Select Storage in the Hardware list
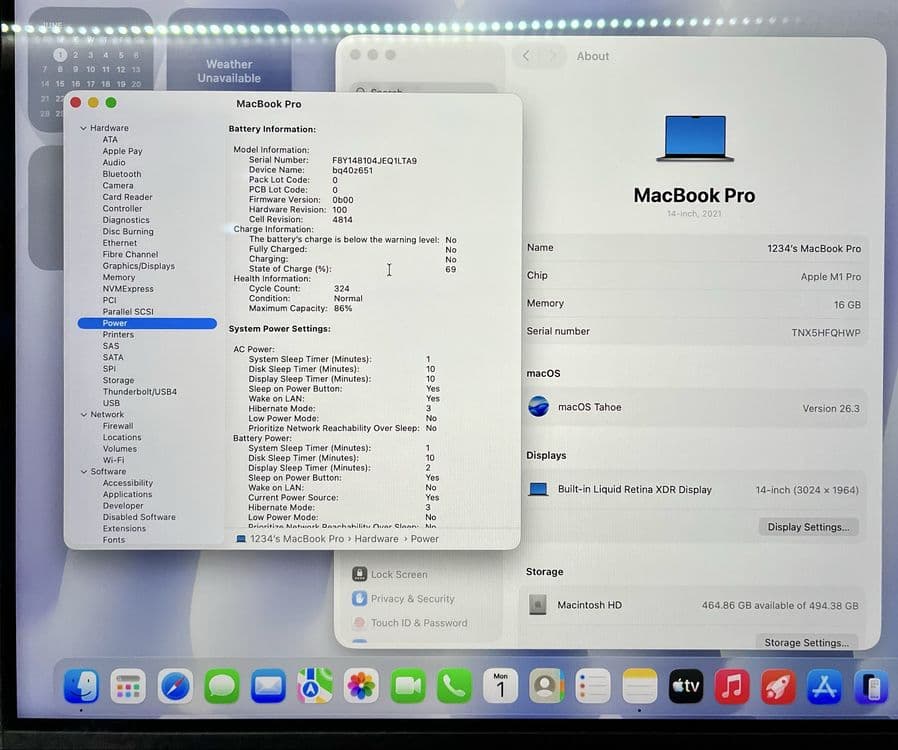898x750 pixels. 118,380
